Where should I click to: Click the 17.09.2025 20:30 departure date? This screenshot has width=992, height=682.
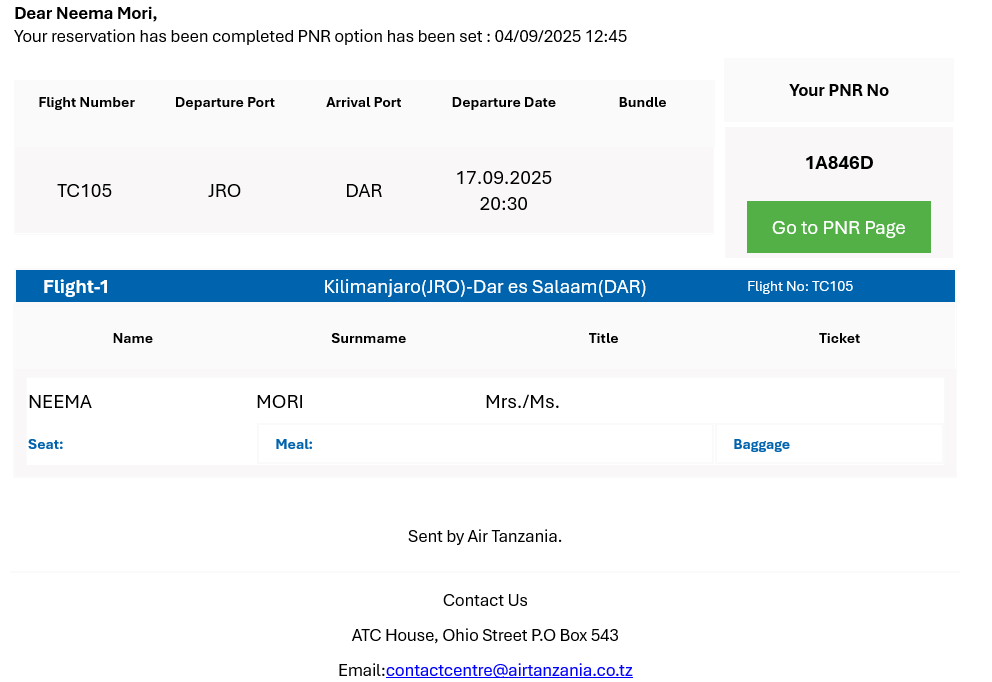click(x=503, y=191)
